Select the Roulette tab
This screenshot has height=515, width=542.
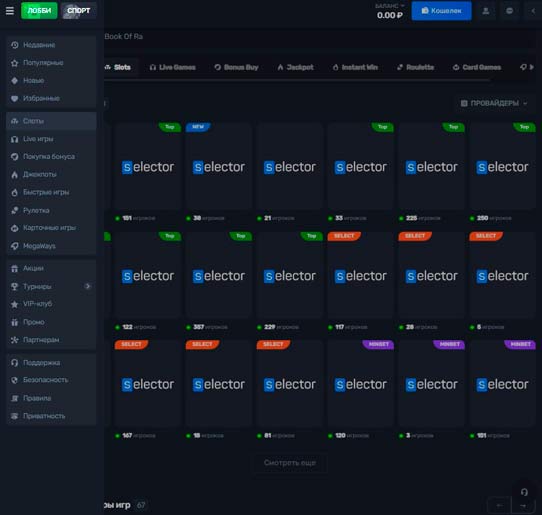[x=415, y=67]
